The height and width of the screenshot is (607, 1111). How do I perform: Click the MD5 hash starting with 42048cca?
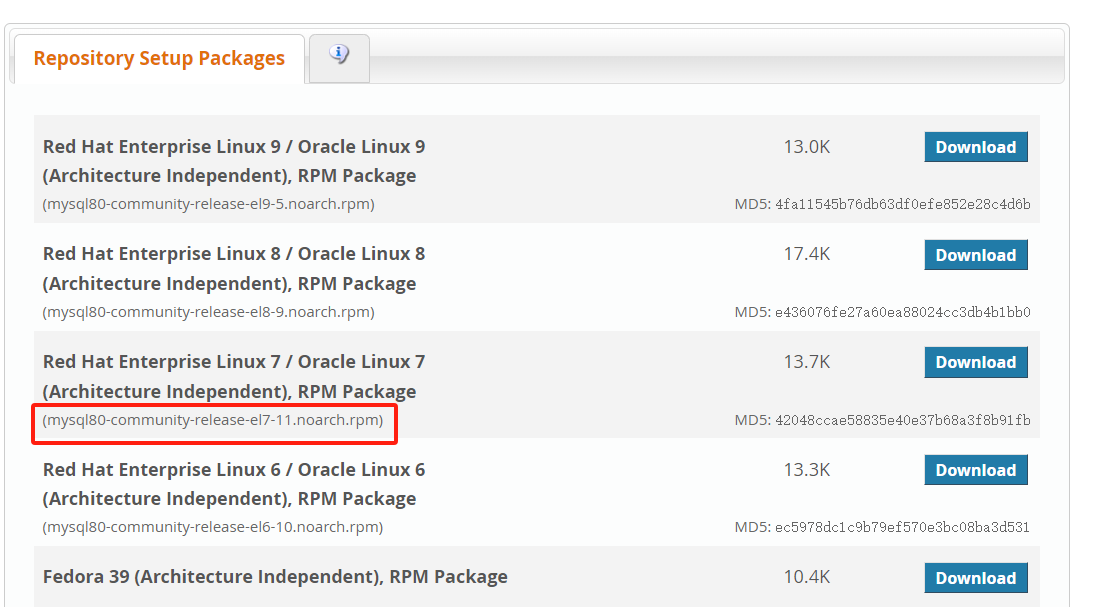click(x=901, y=420)
